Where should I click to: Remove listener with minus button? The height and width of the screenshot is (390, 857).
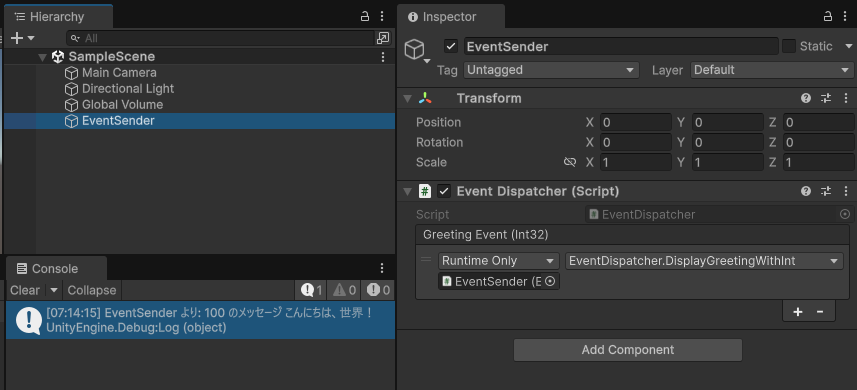coord(820,312)
